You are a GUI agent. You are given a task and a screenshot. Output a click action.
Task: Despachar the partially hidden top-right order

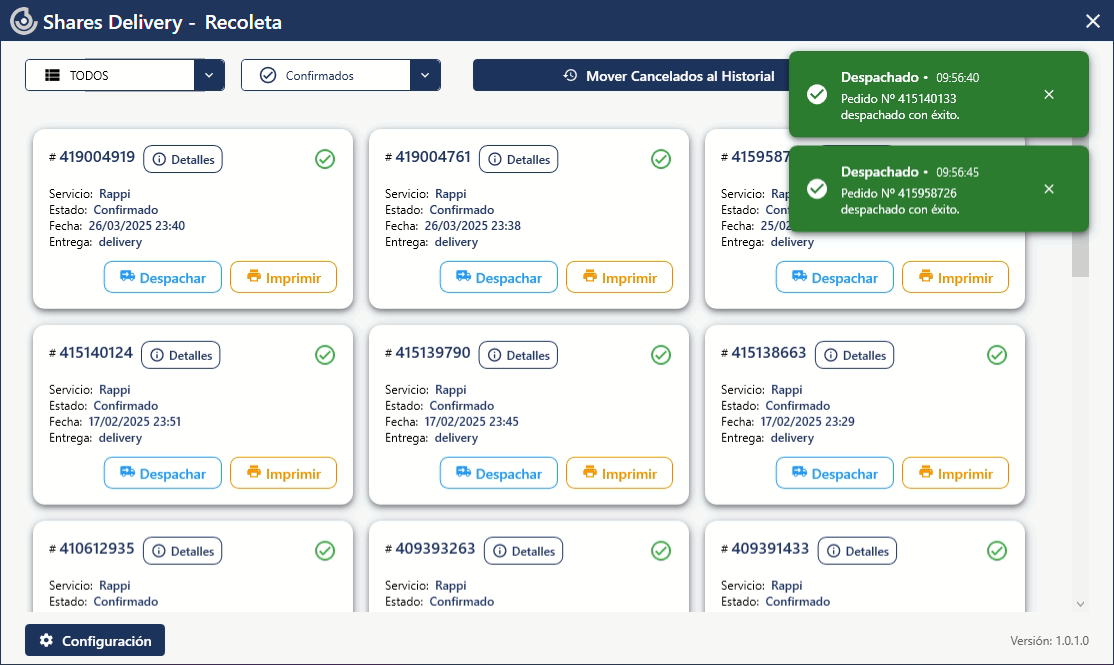835,277
